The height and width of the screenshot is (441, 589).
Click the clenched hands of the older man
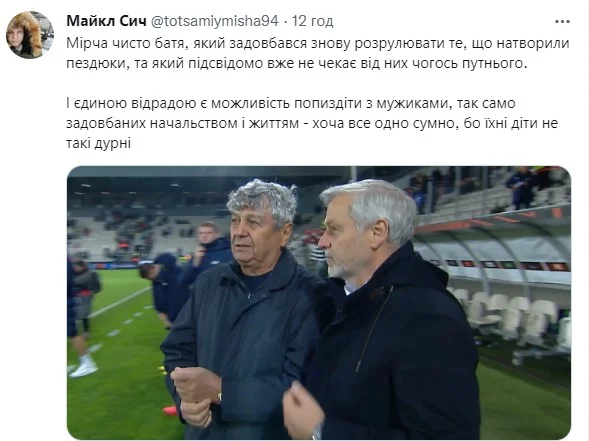point(195,396)
